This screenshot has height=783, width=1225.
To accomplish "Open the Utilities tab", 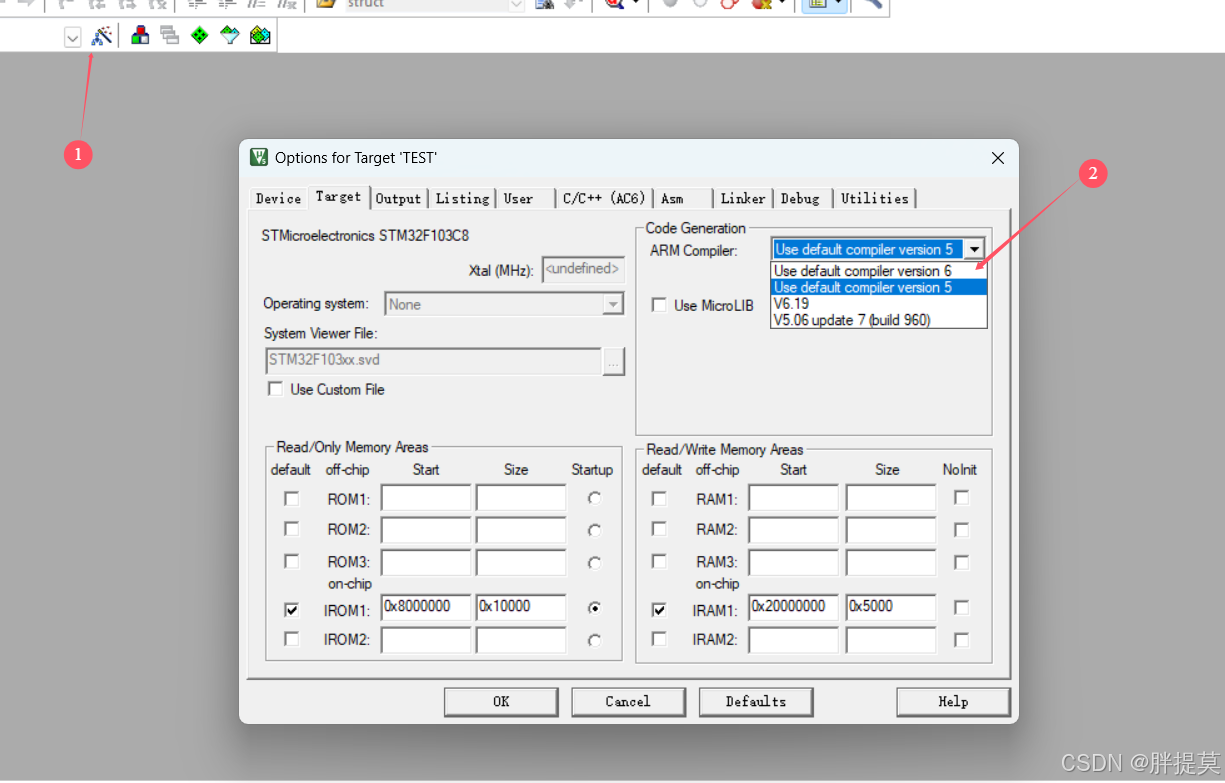I will click(x=875, y=198).
